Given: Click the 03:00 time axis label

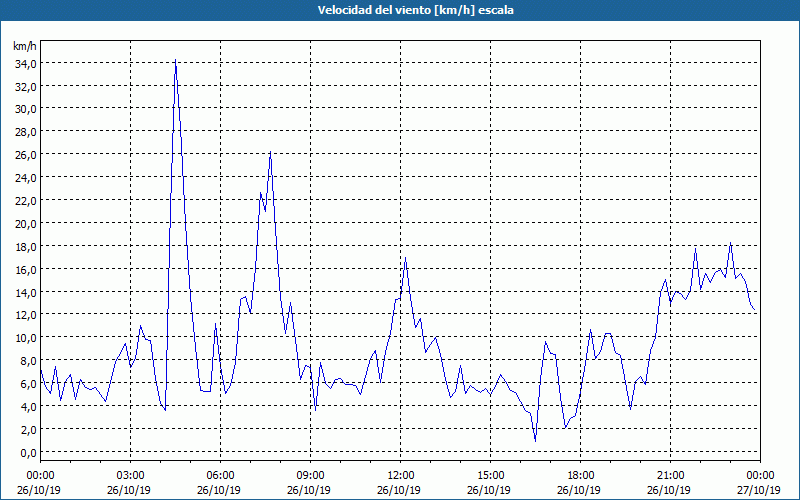Looking at the screenshot, I should pyautogui.click(x=130, y=476).
